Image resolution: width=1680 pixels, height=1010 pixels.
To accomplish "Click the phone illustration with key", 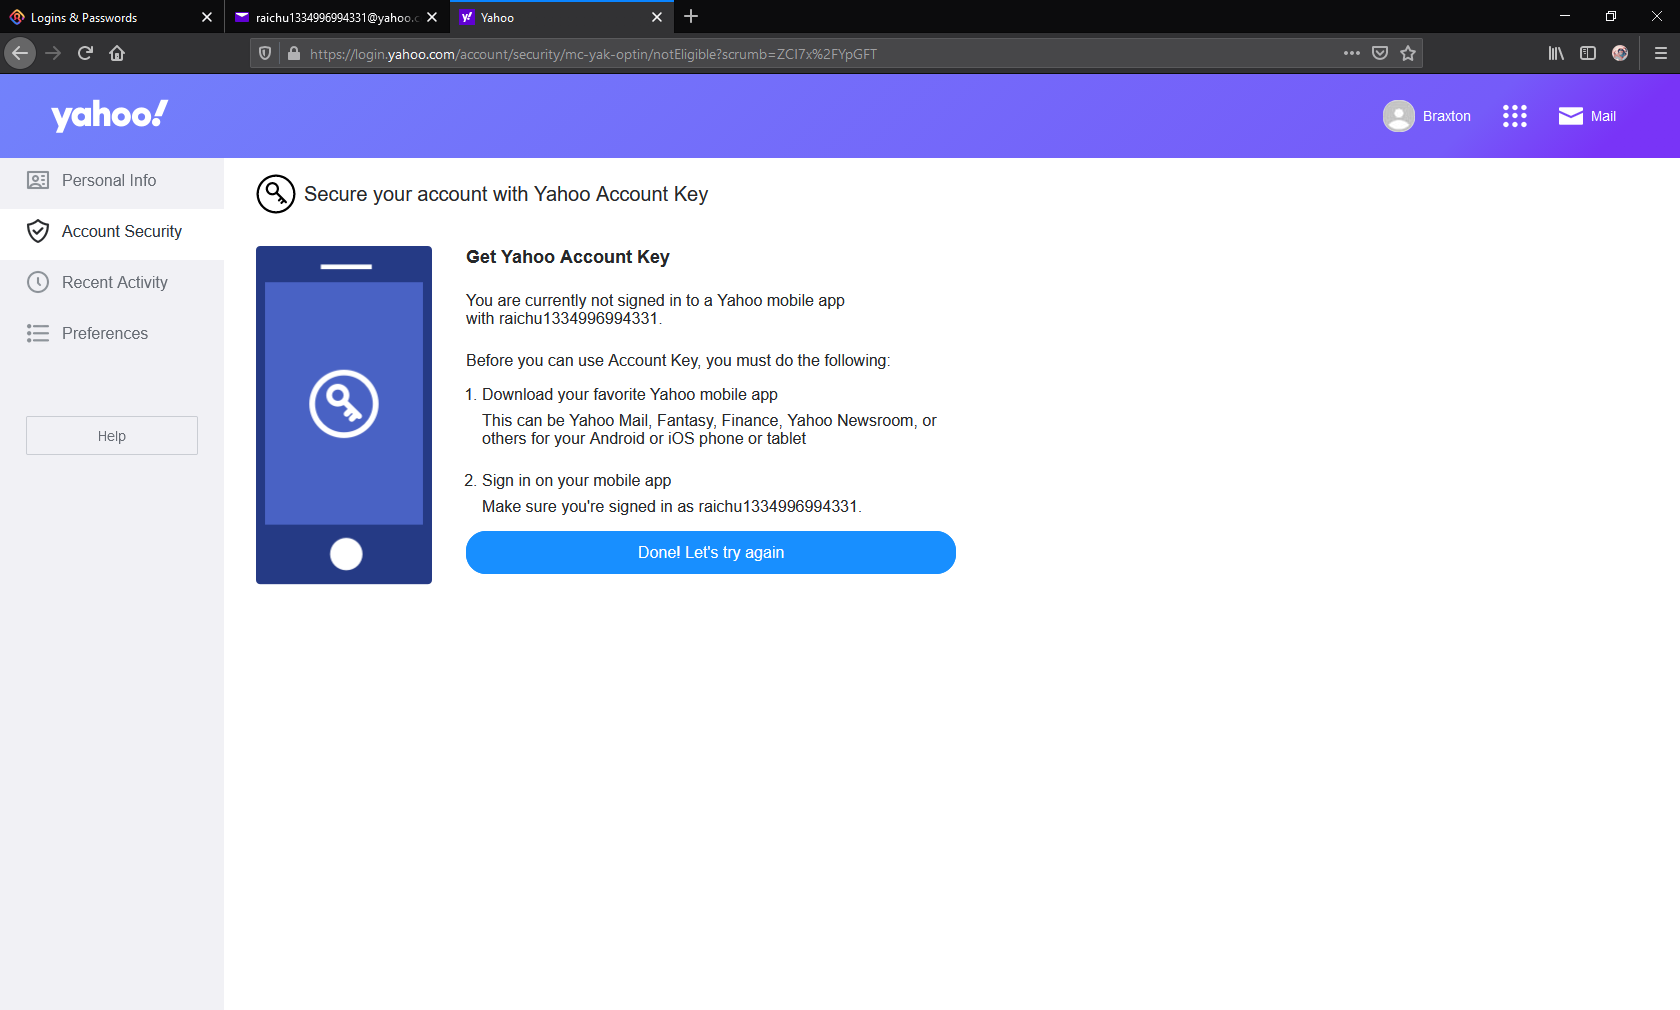I will (344, 415).
